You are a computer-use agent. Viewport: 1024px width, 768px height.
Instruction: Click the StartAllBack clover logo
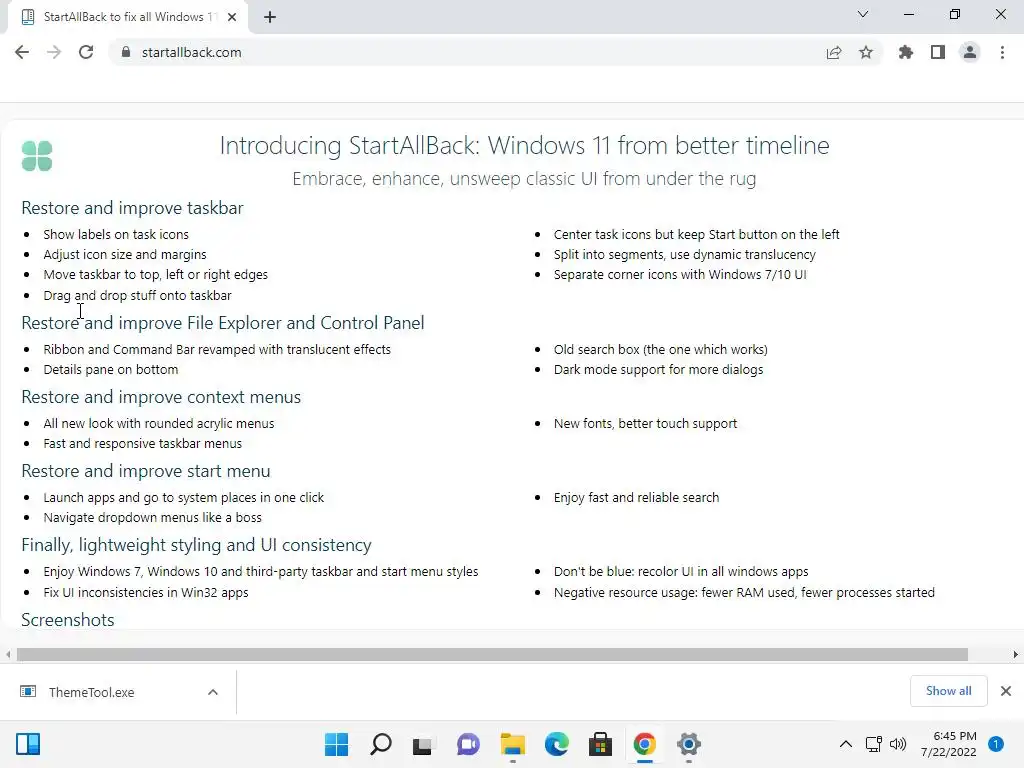coord(37,155)
